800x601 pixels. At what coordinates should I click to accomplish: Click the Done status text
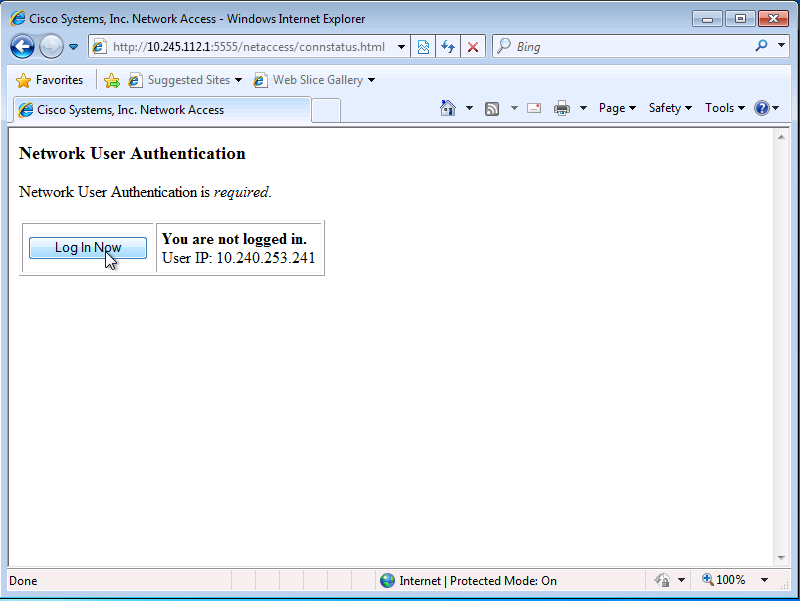tap(23, 581)
